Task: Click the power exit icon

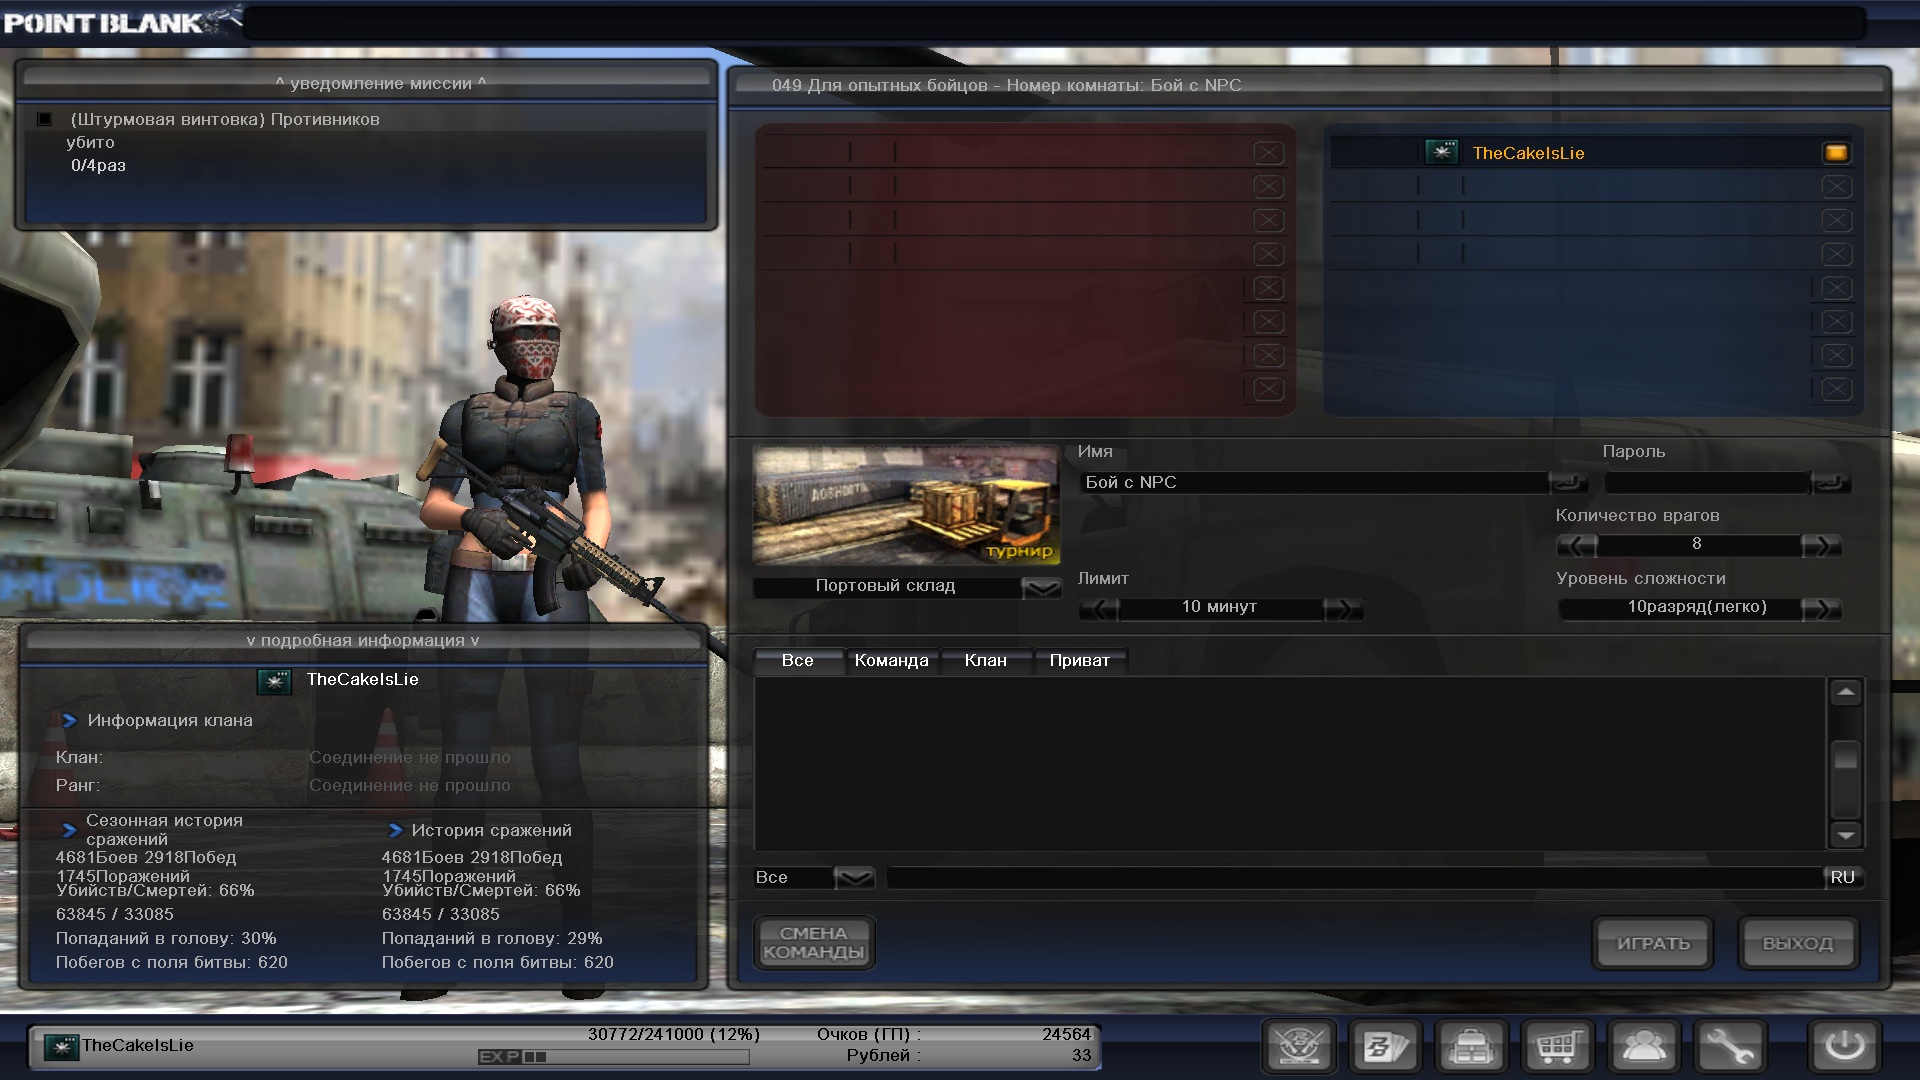Action: tap(1844, 1047)
